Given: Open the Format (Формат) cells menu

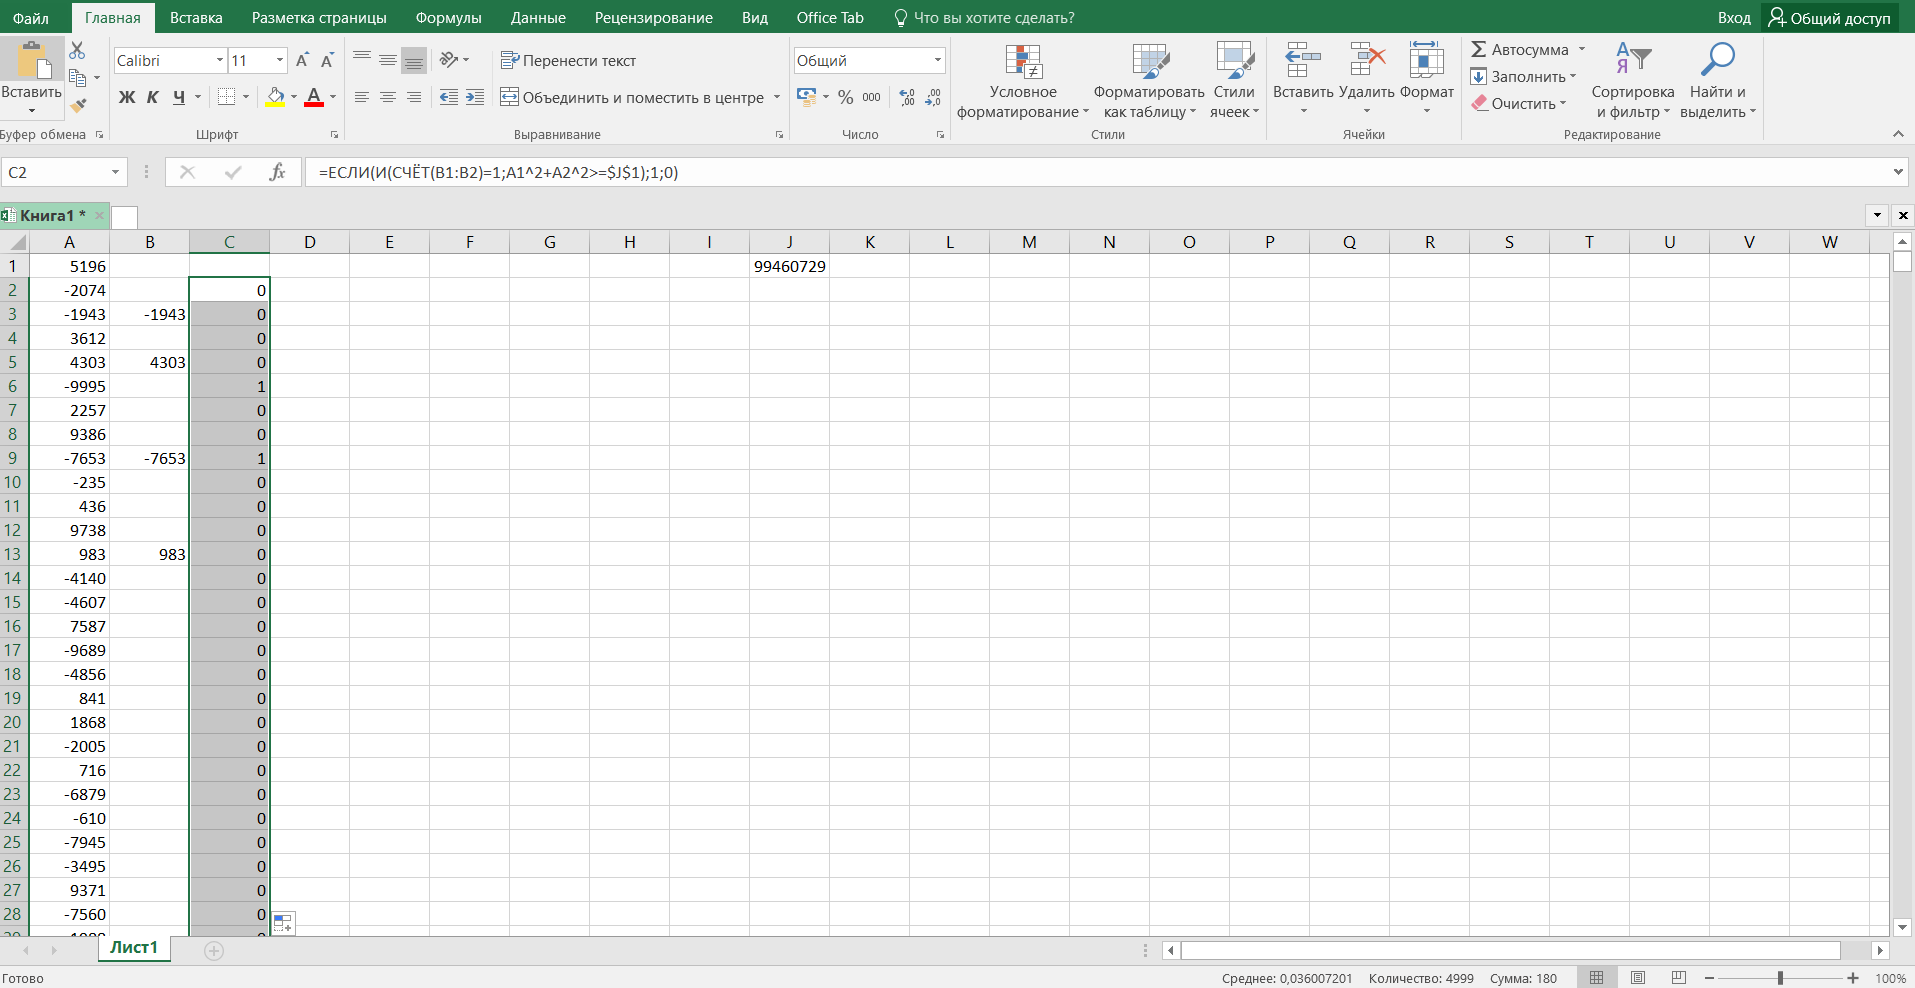Looking at the screenshot, I should 1427,78.
